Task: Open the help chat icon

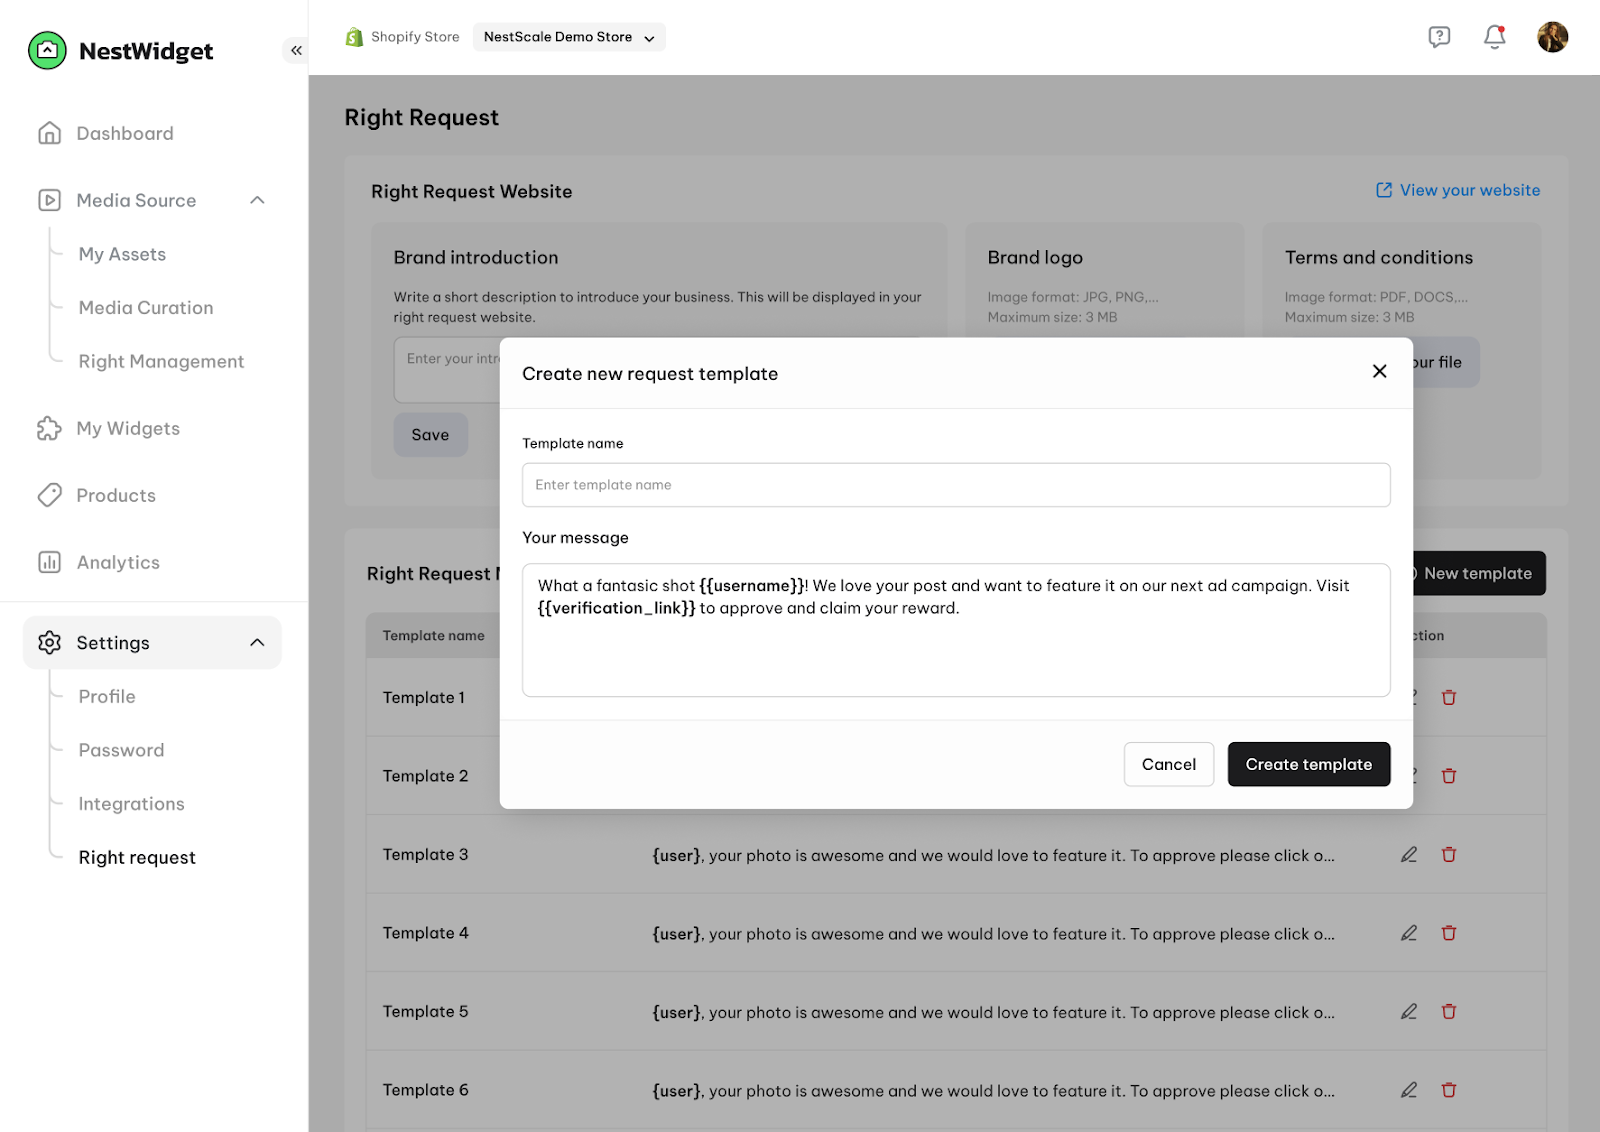Action: pos(1439,37)
